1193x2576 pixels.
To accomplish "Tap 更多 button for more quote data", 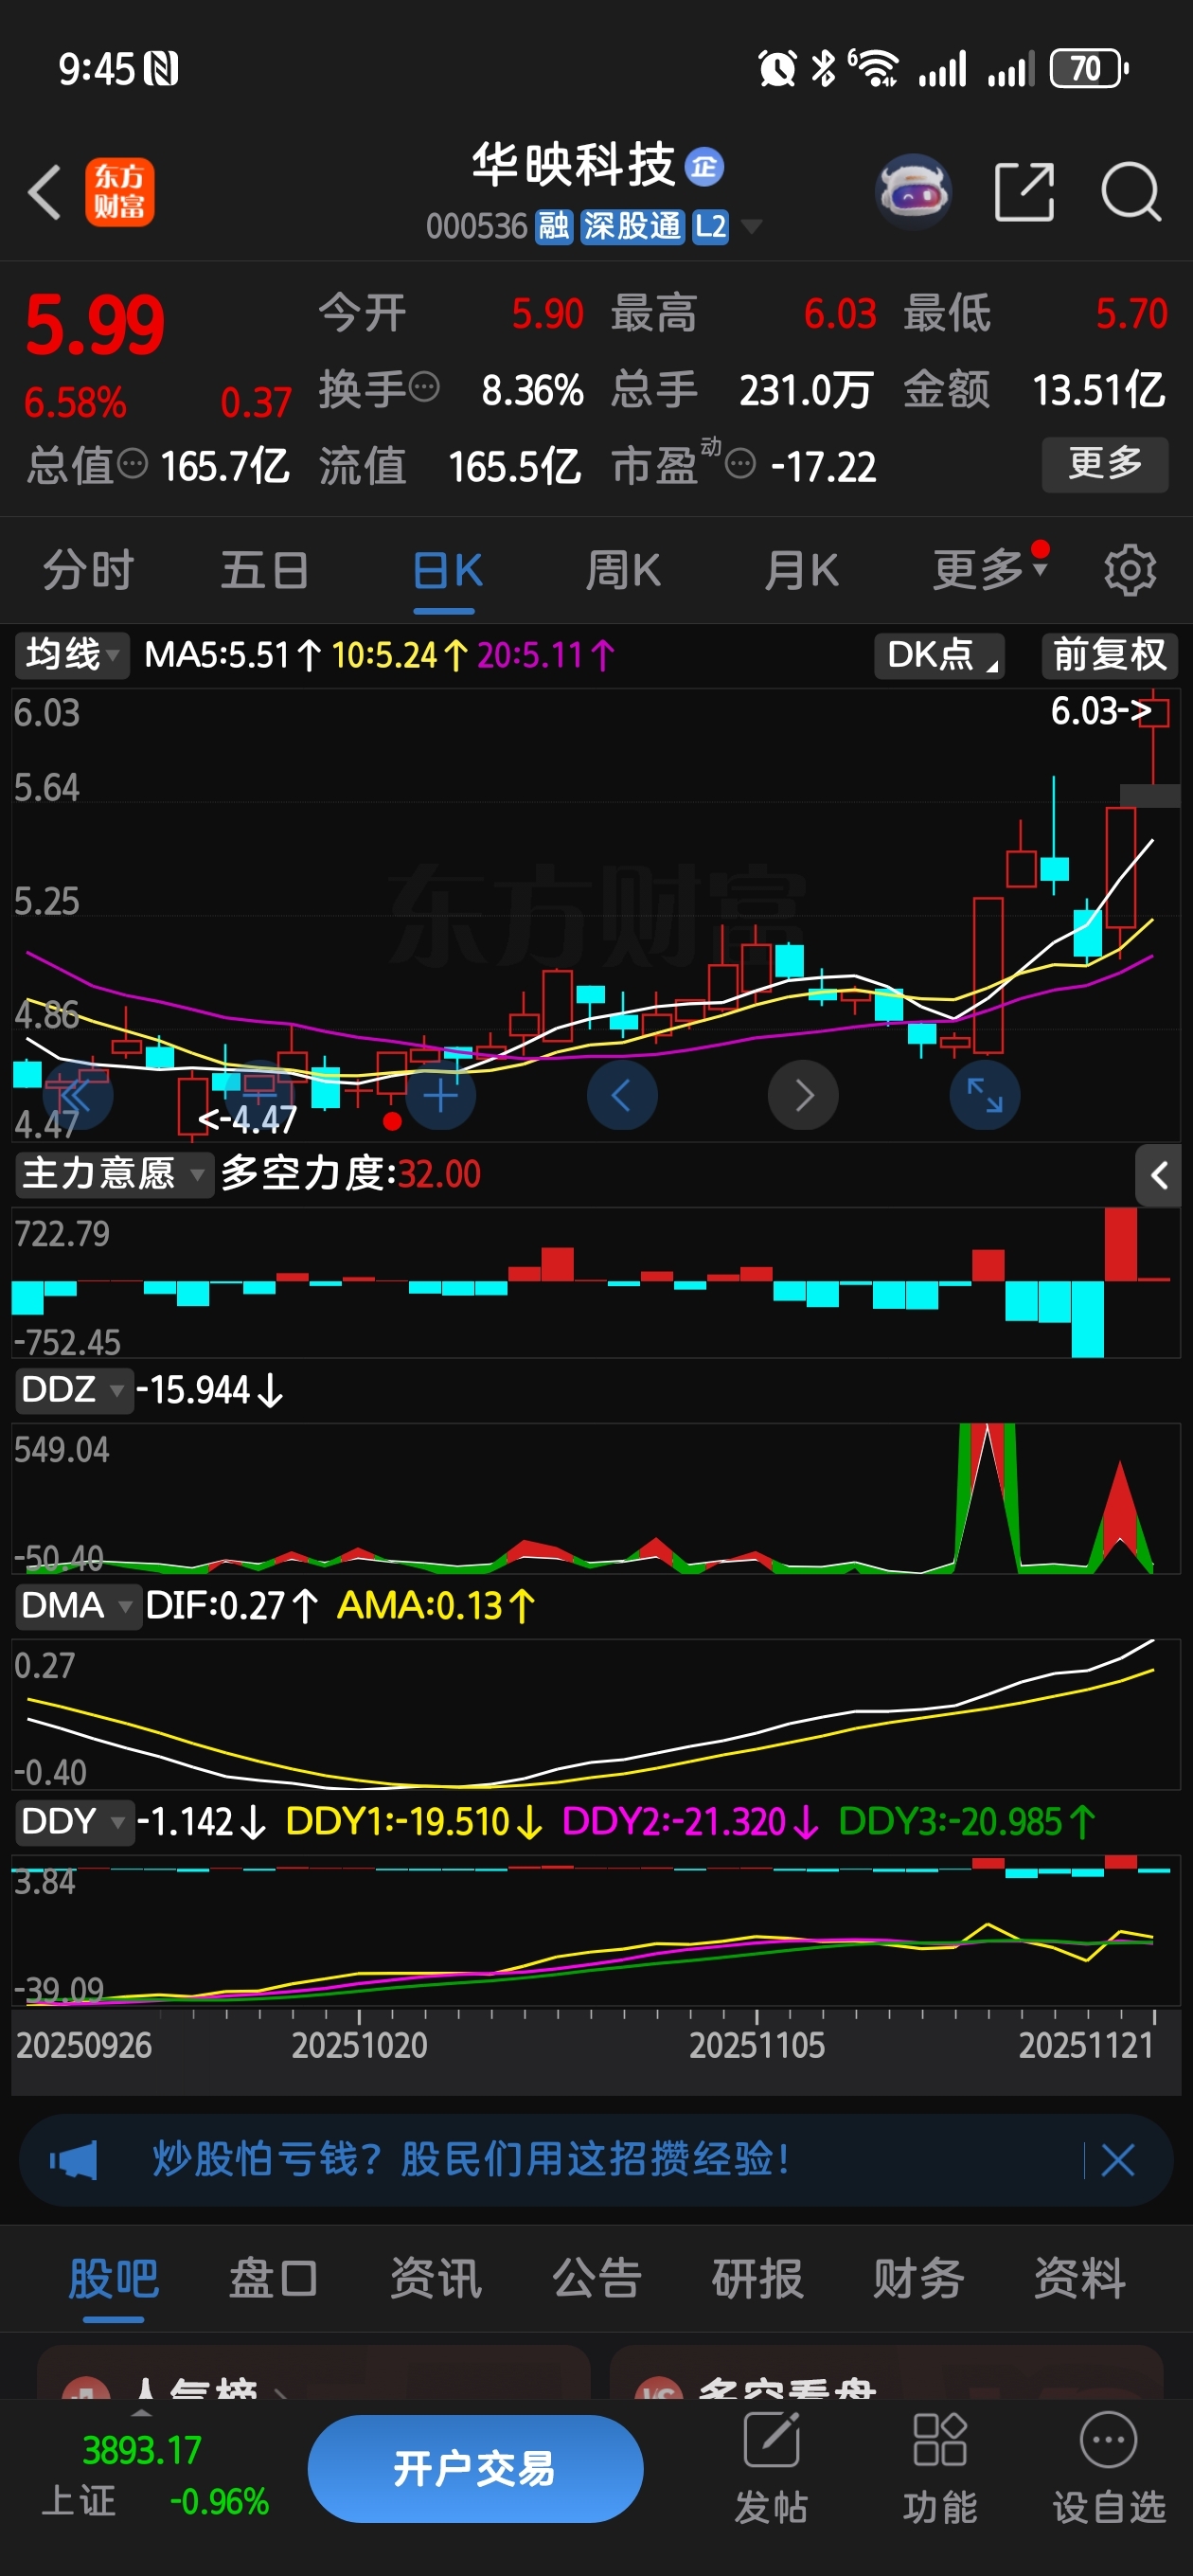I will pyautogui.click(x=1105, y=464).
